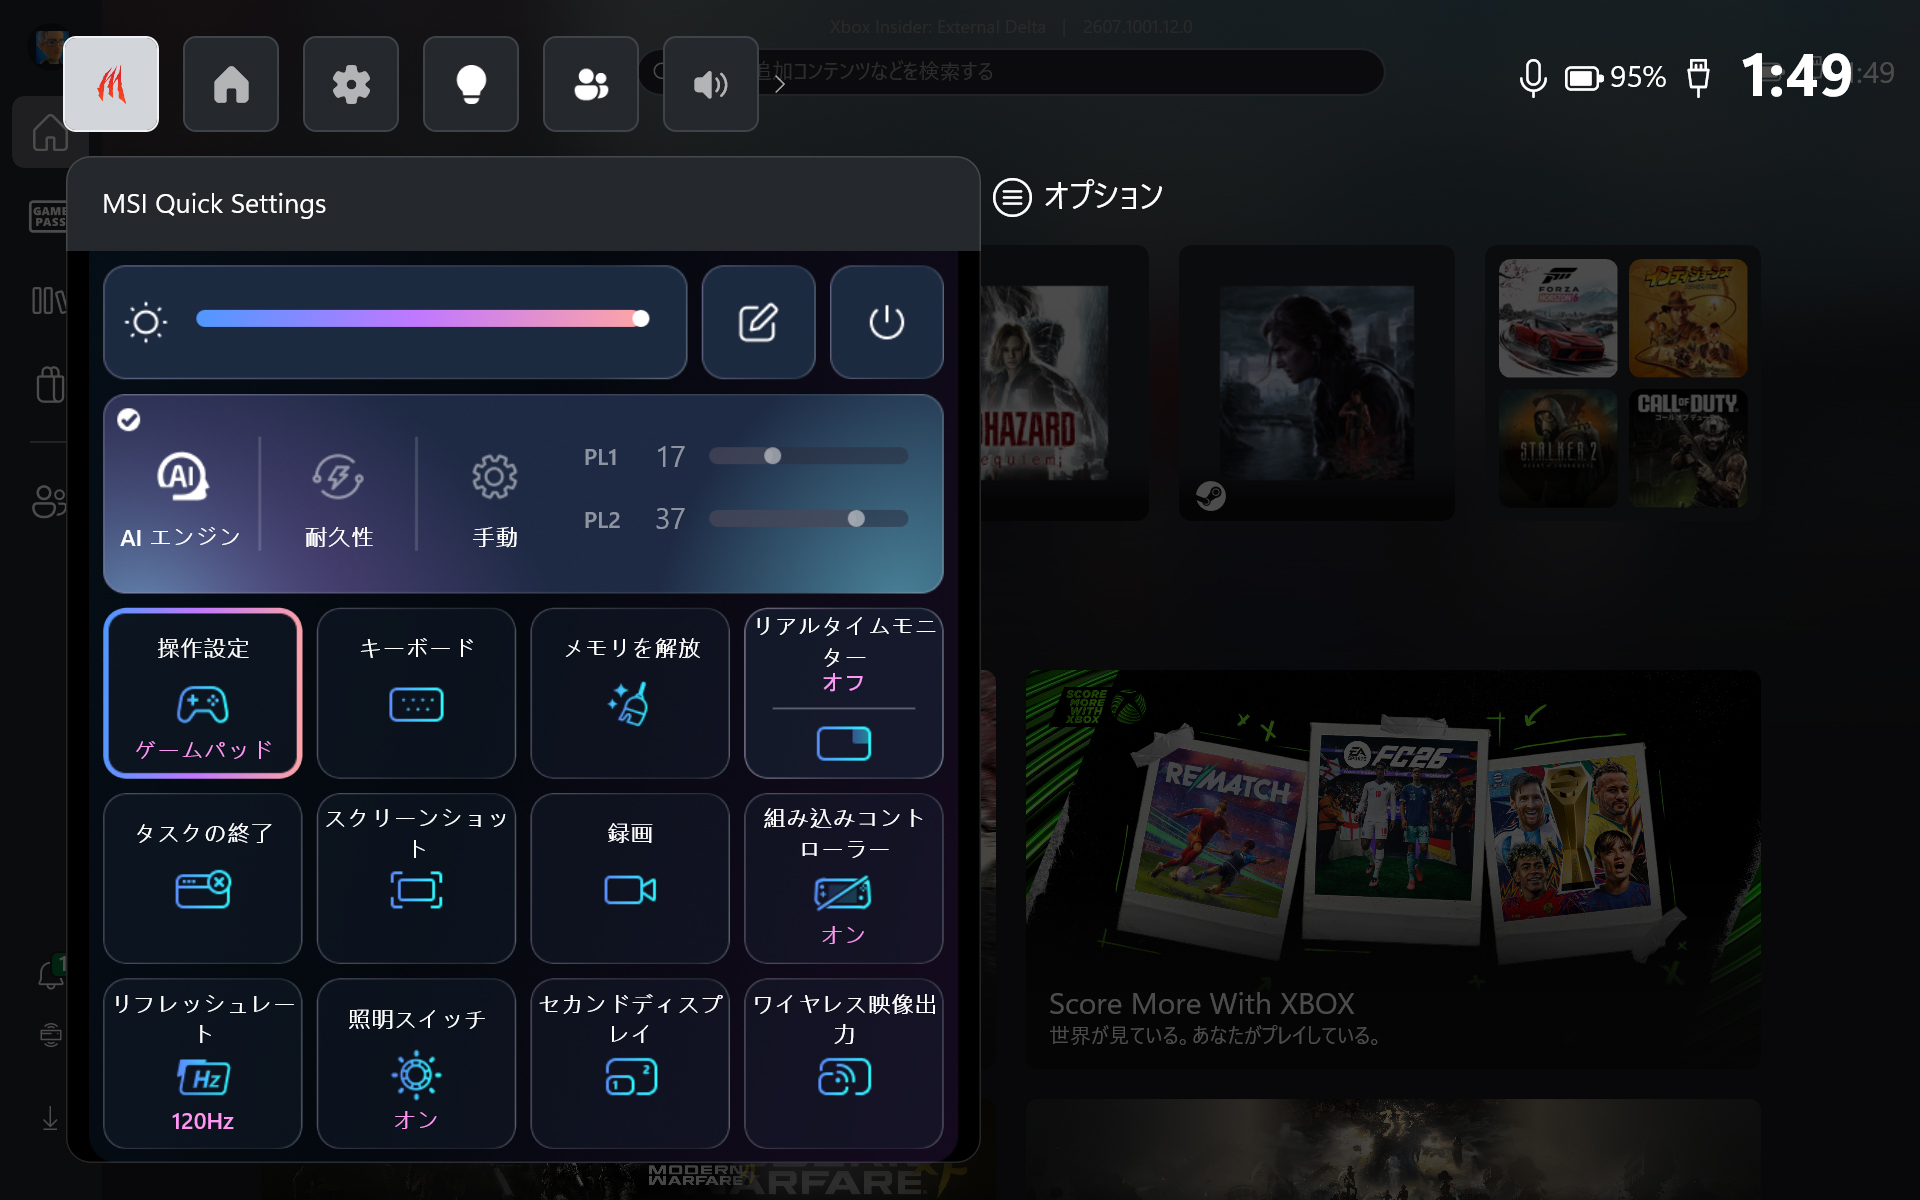
Task: Toggle 組み込みコントローラー built-in controller
Action: [844, 878]
